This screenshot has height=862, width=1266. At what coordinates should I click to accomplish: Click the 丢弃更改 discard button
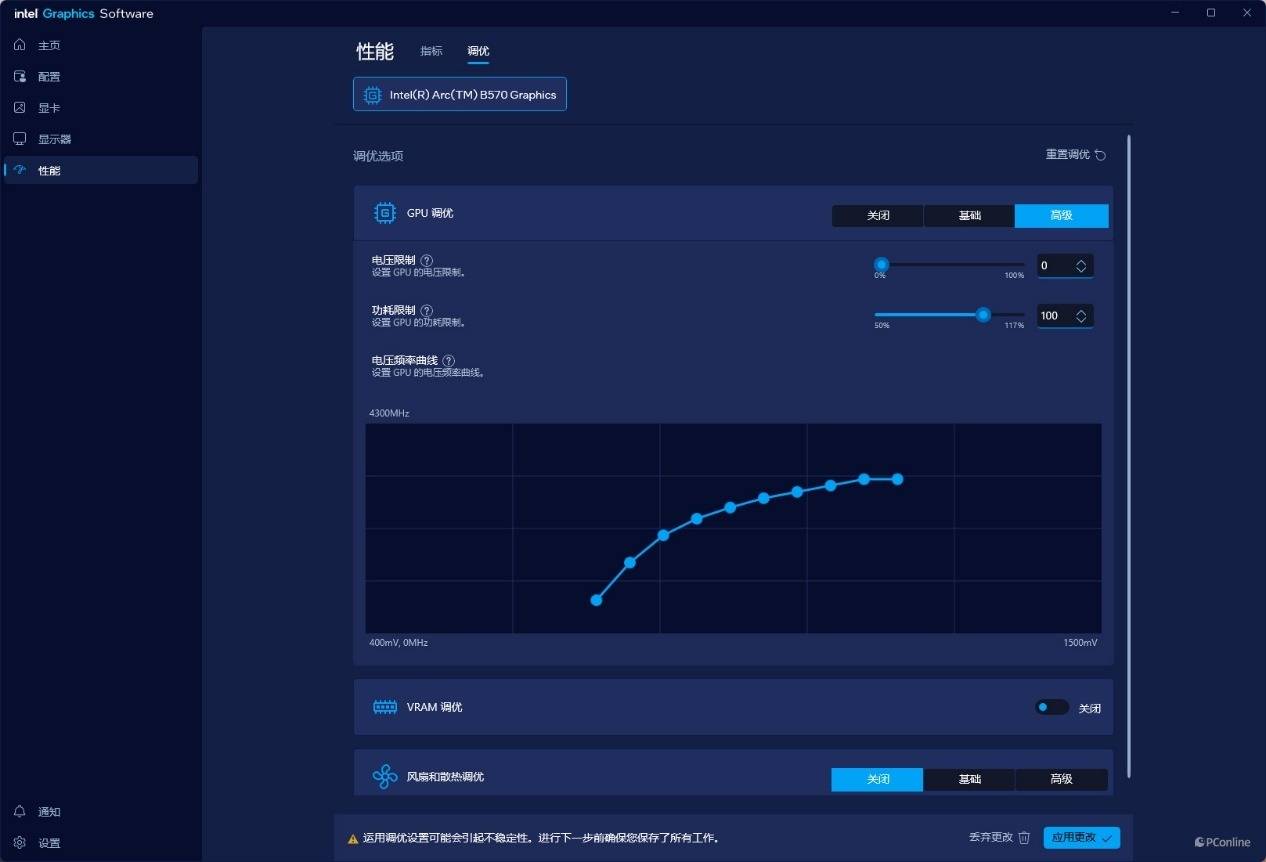[x=999, y=838]
